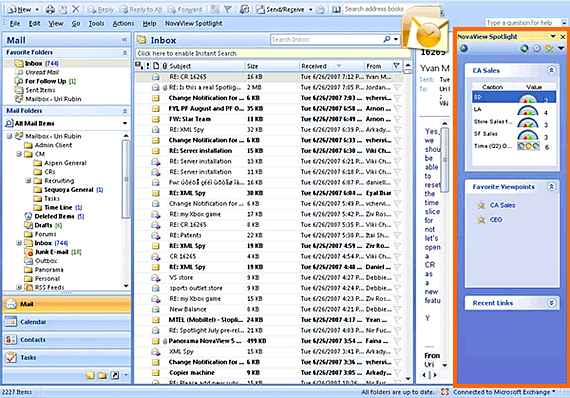Click the CA Sales star icon
The image size is (570, 398).
coord(481,205)
